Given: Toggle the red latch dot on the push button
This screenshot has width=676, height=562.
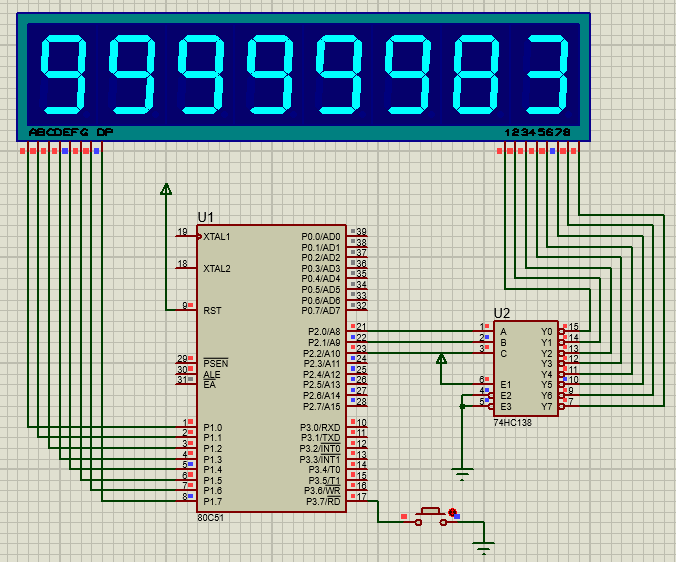Looking at the screenshot, I should 452,512.
